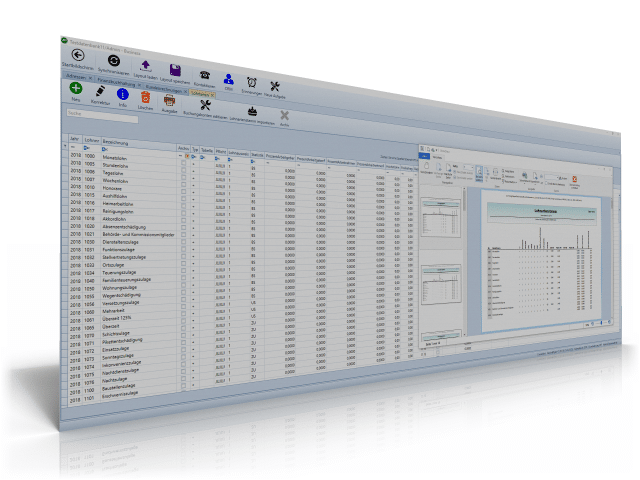Click in the Suche search field
Image resolution: width=640 pixels, height=480 pixels.
(102, 116)
